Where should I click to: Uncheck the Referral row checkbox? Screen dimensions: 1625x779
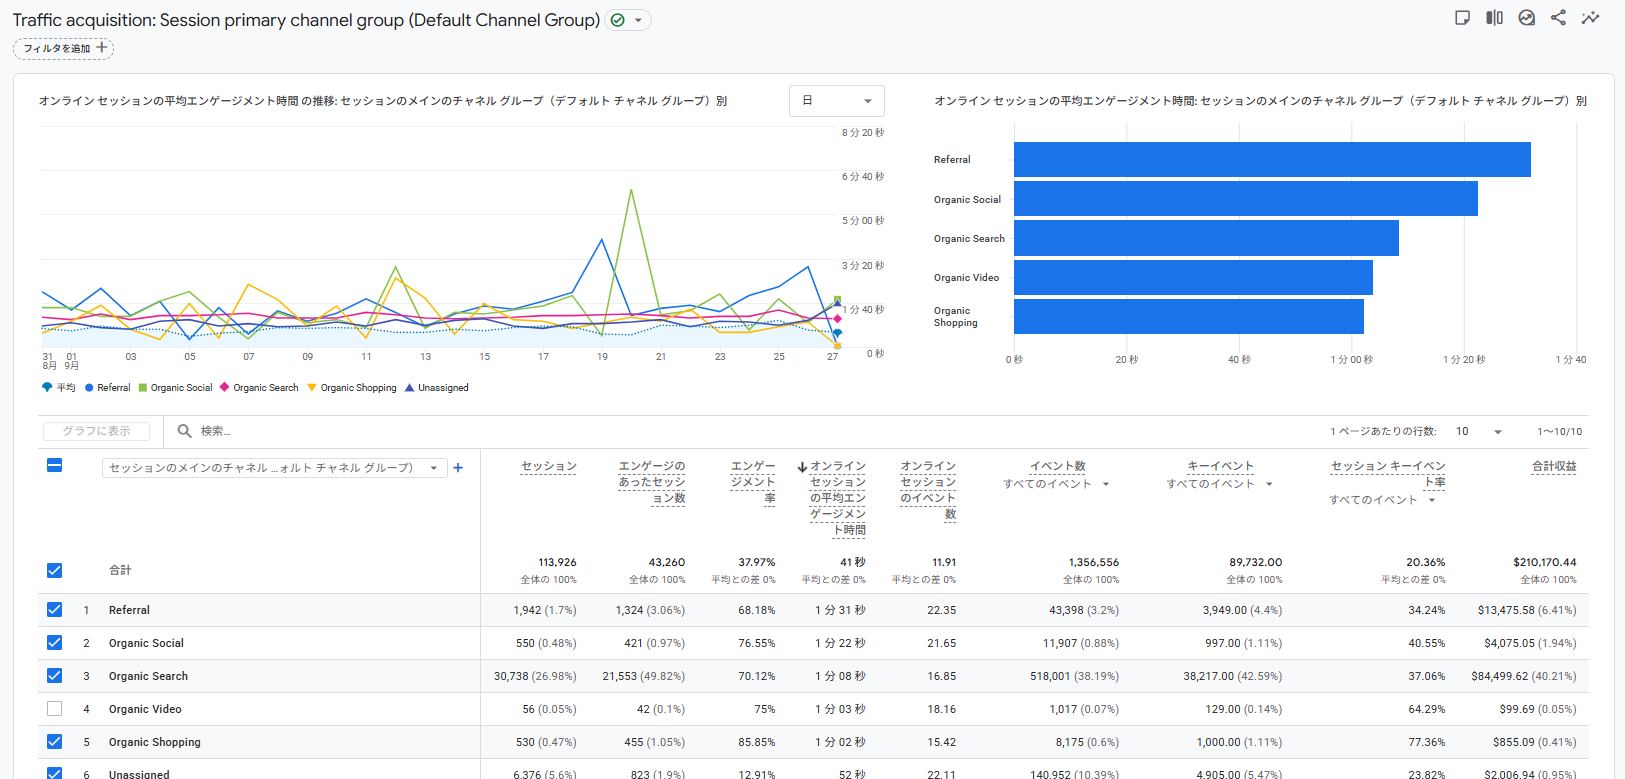pos(55,610)
